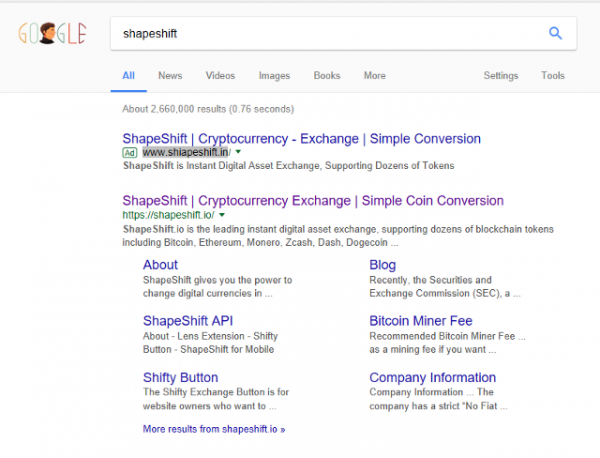600x458 pixels.
Task: Open the More search categories menu
Action: coord(375,76)
